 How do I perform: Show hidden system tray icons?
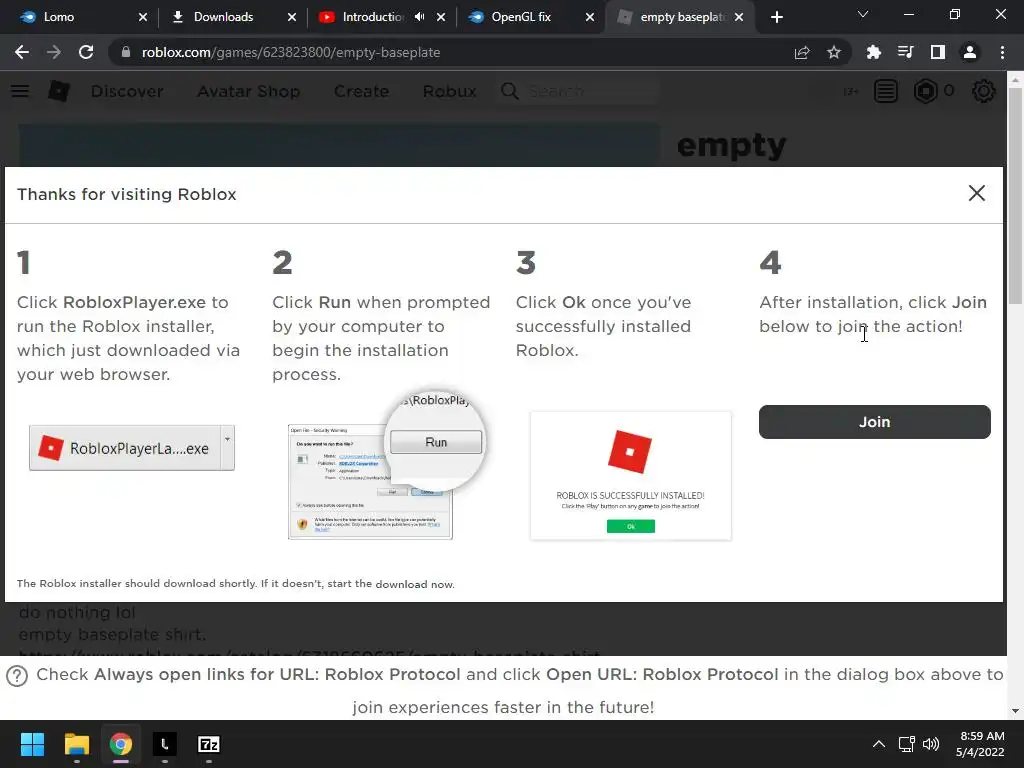(x=879, y=744)
